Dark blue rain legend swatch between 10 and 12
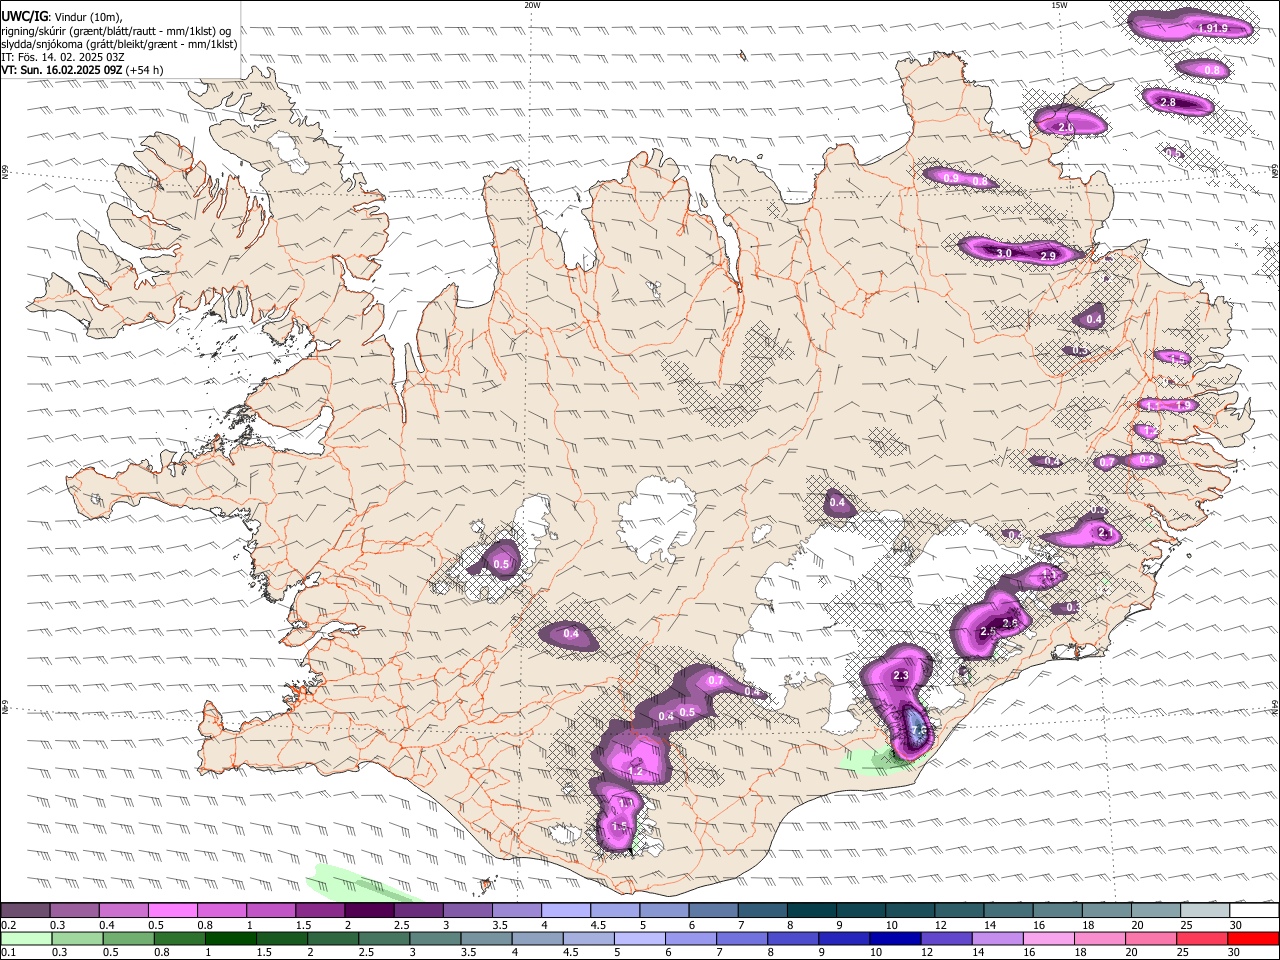Screen dimensions: 1280x960 coord(896,939)
